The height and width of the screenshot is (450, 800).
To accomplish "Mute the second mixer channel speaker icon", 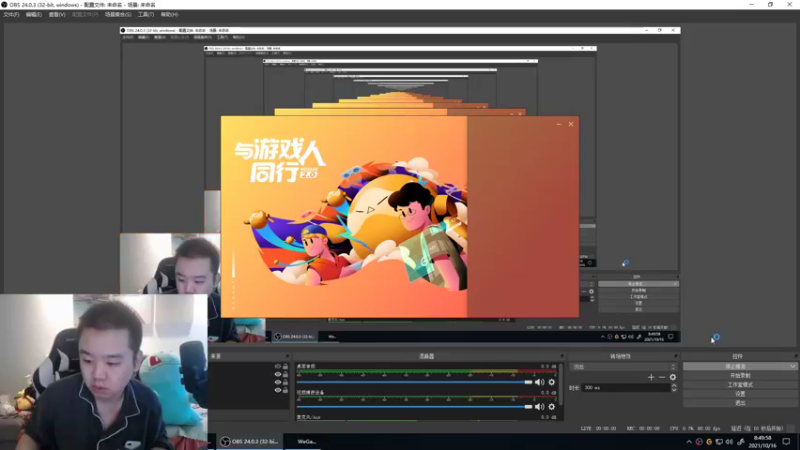I will click(x=539, y=407).
